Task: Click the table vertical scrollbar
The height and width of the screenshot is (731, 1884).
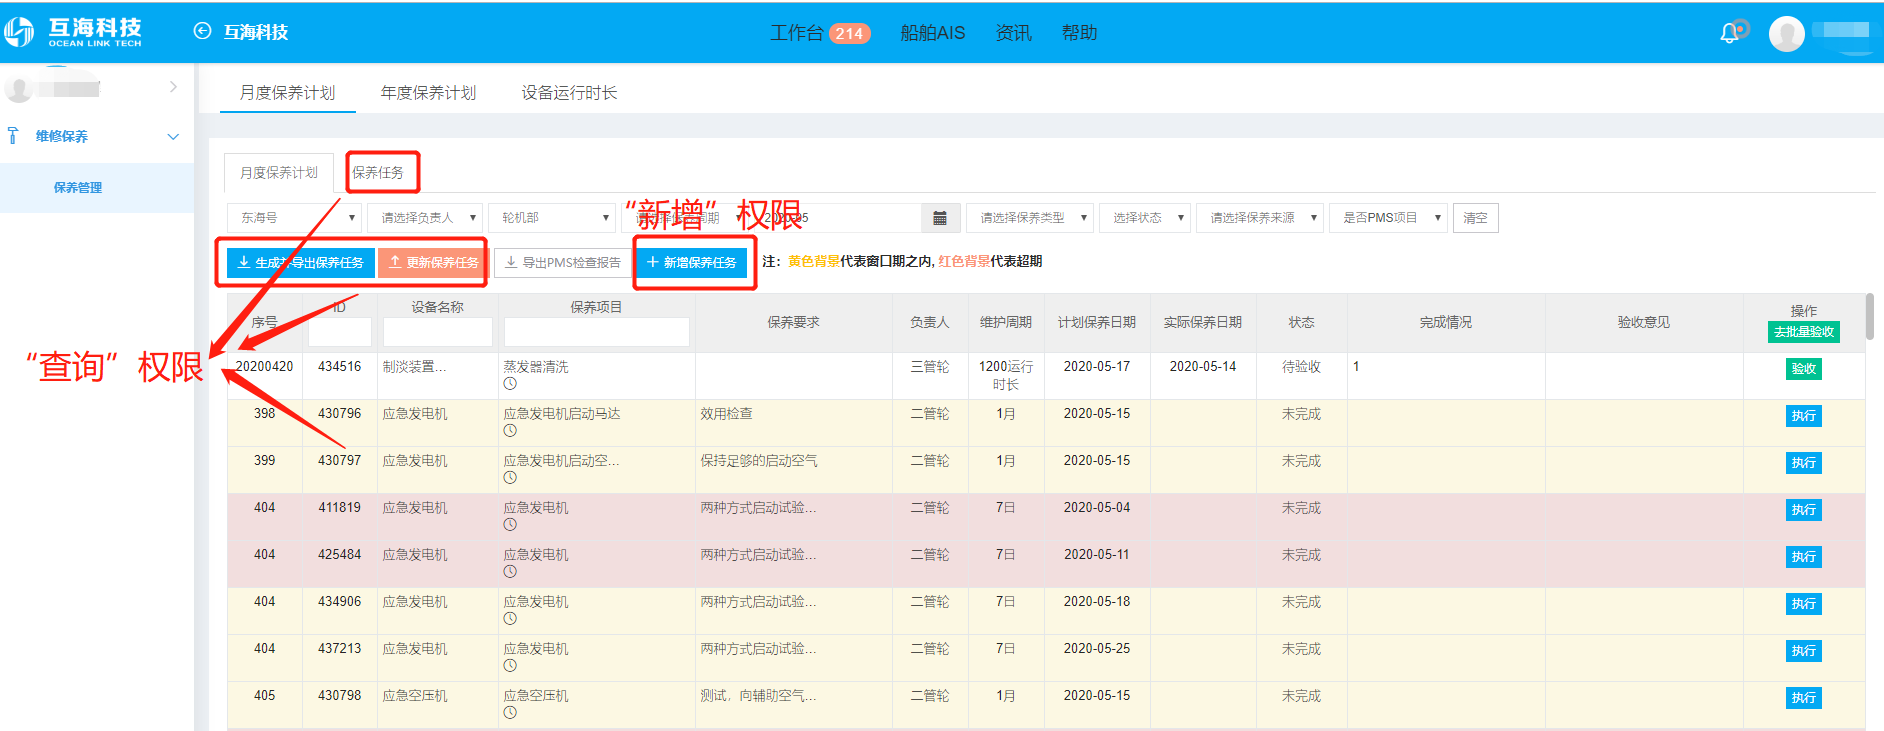Action: coord(1870,316)
